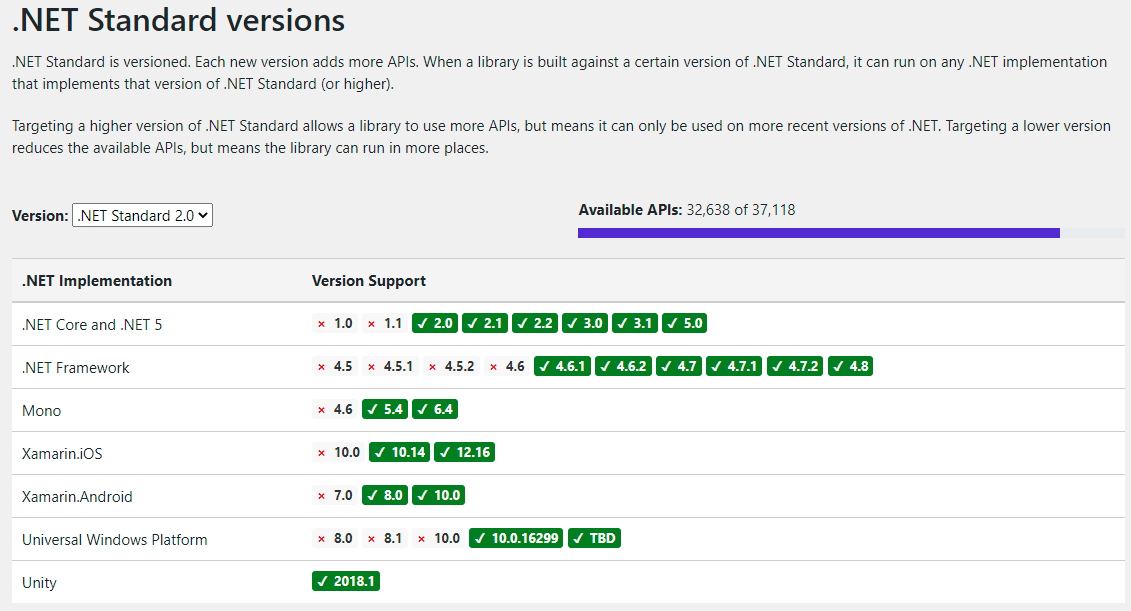Click the .NET Framework 4.6.1 supported badge

563,366
